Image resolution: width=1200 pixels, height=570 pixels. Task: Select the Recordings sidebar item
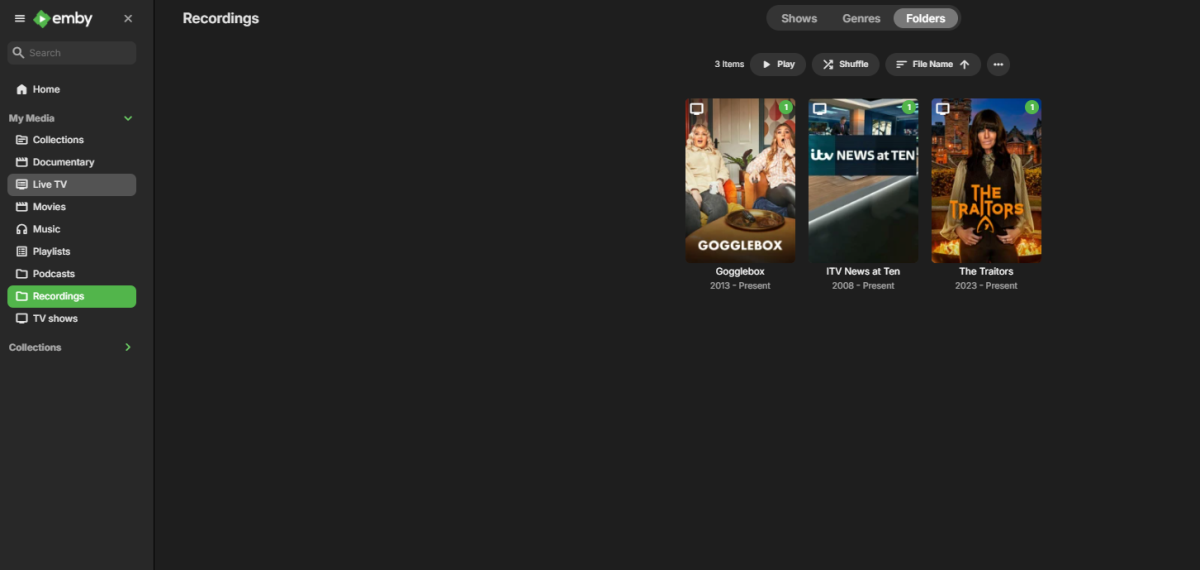coord(72,296)
